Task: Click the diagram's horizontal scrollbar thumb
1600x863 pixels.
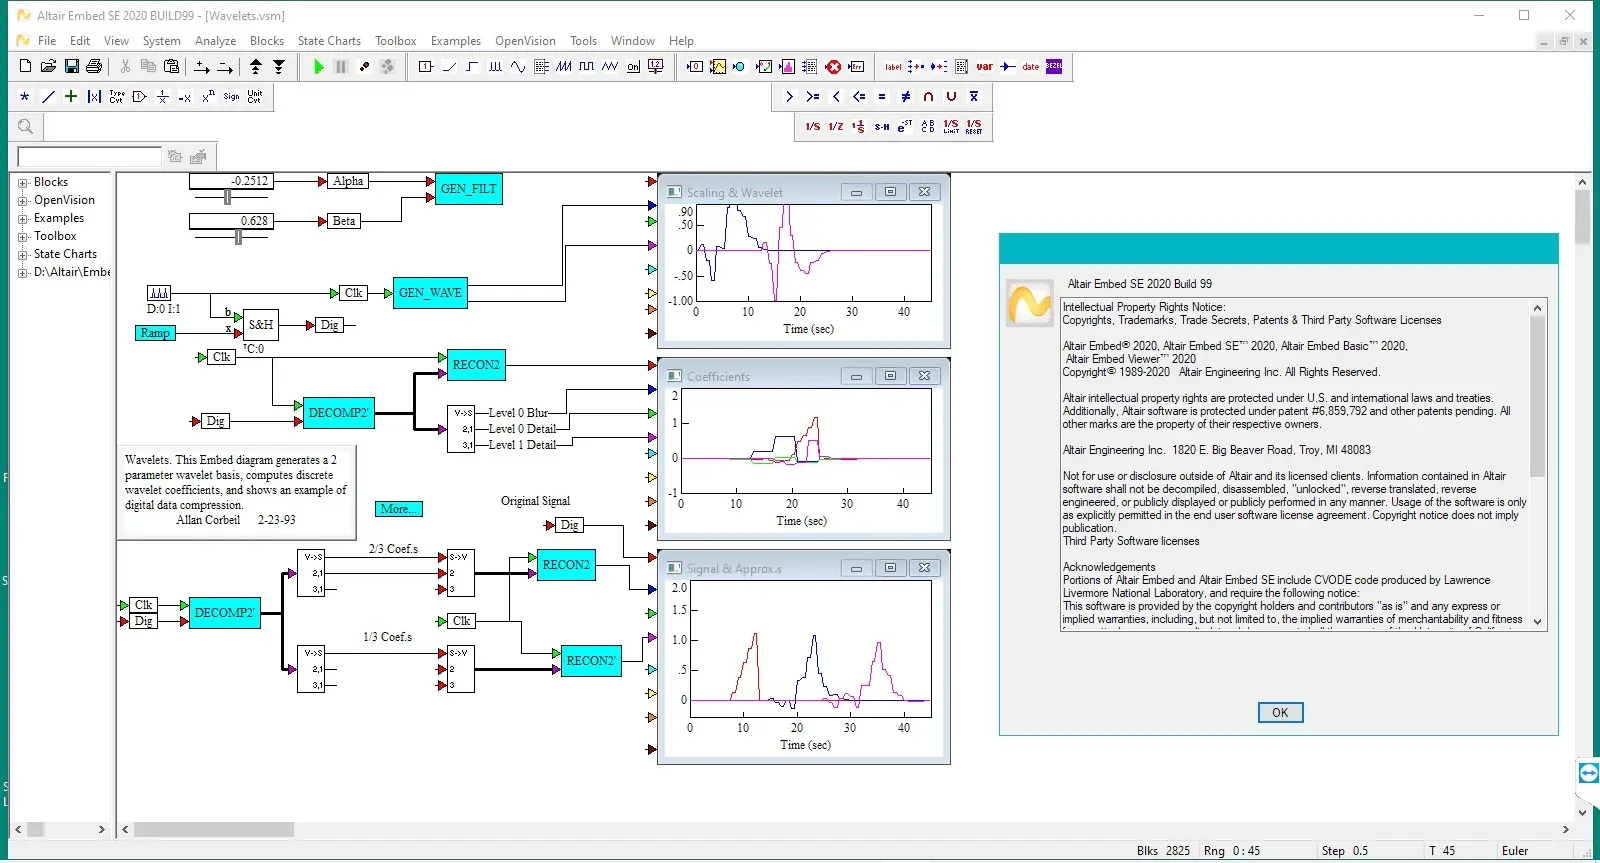Action: pyautogui.click(x=214, y=830)
